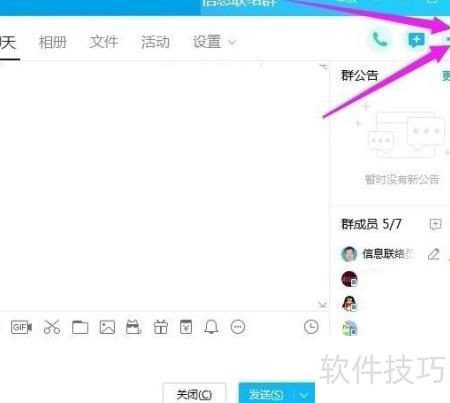Collapse the right side panel arrow
This screenshot has height=403, width=450.
click(323, 67)
